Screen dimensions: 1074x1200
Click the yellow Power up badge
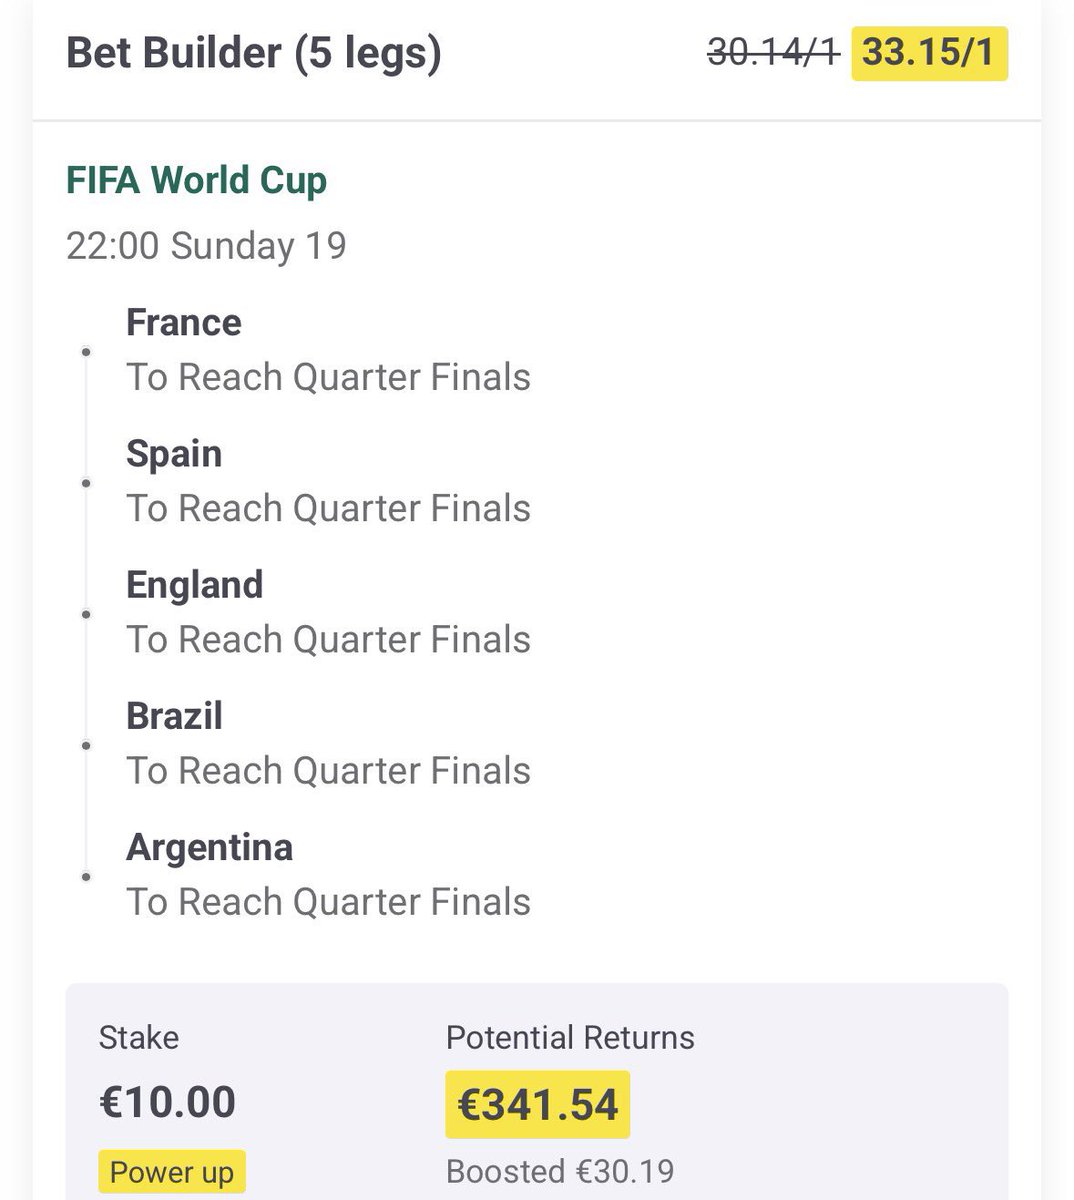click(x=172, y=1172)
